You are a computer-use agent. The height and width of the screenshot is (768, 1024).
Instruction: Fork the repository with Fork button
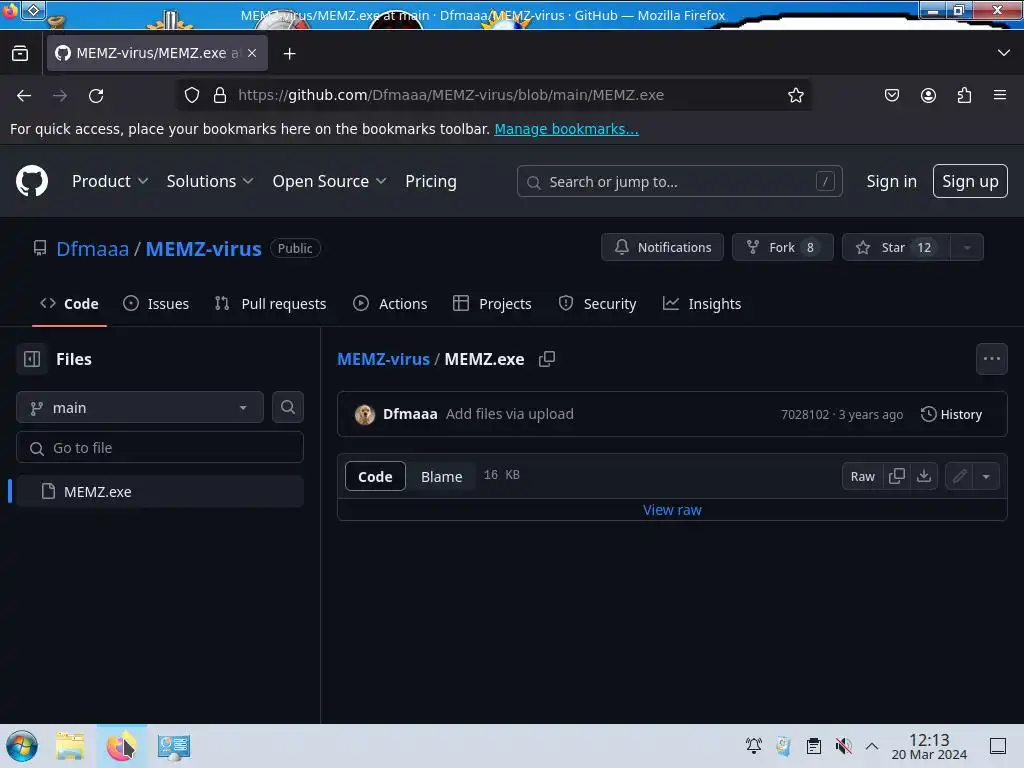pyautogui.click(x=782, y=248)
